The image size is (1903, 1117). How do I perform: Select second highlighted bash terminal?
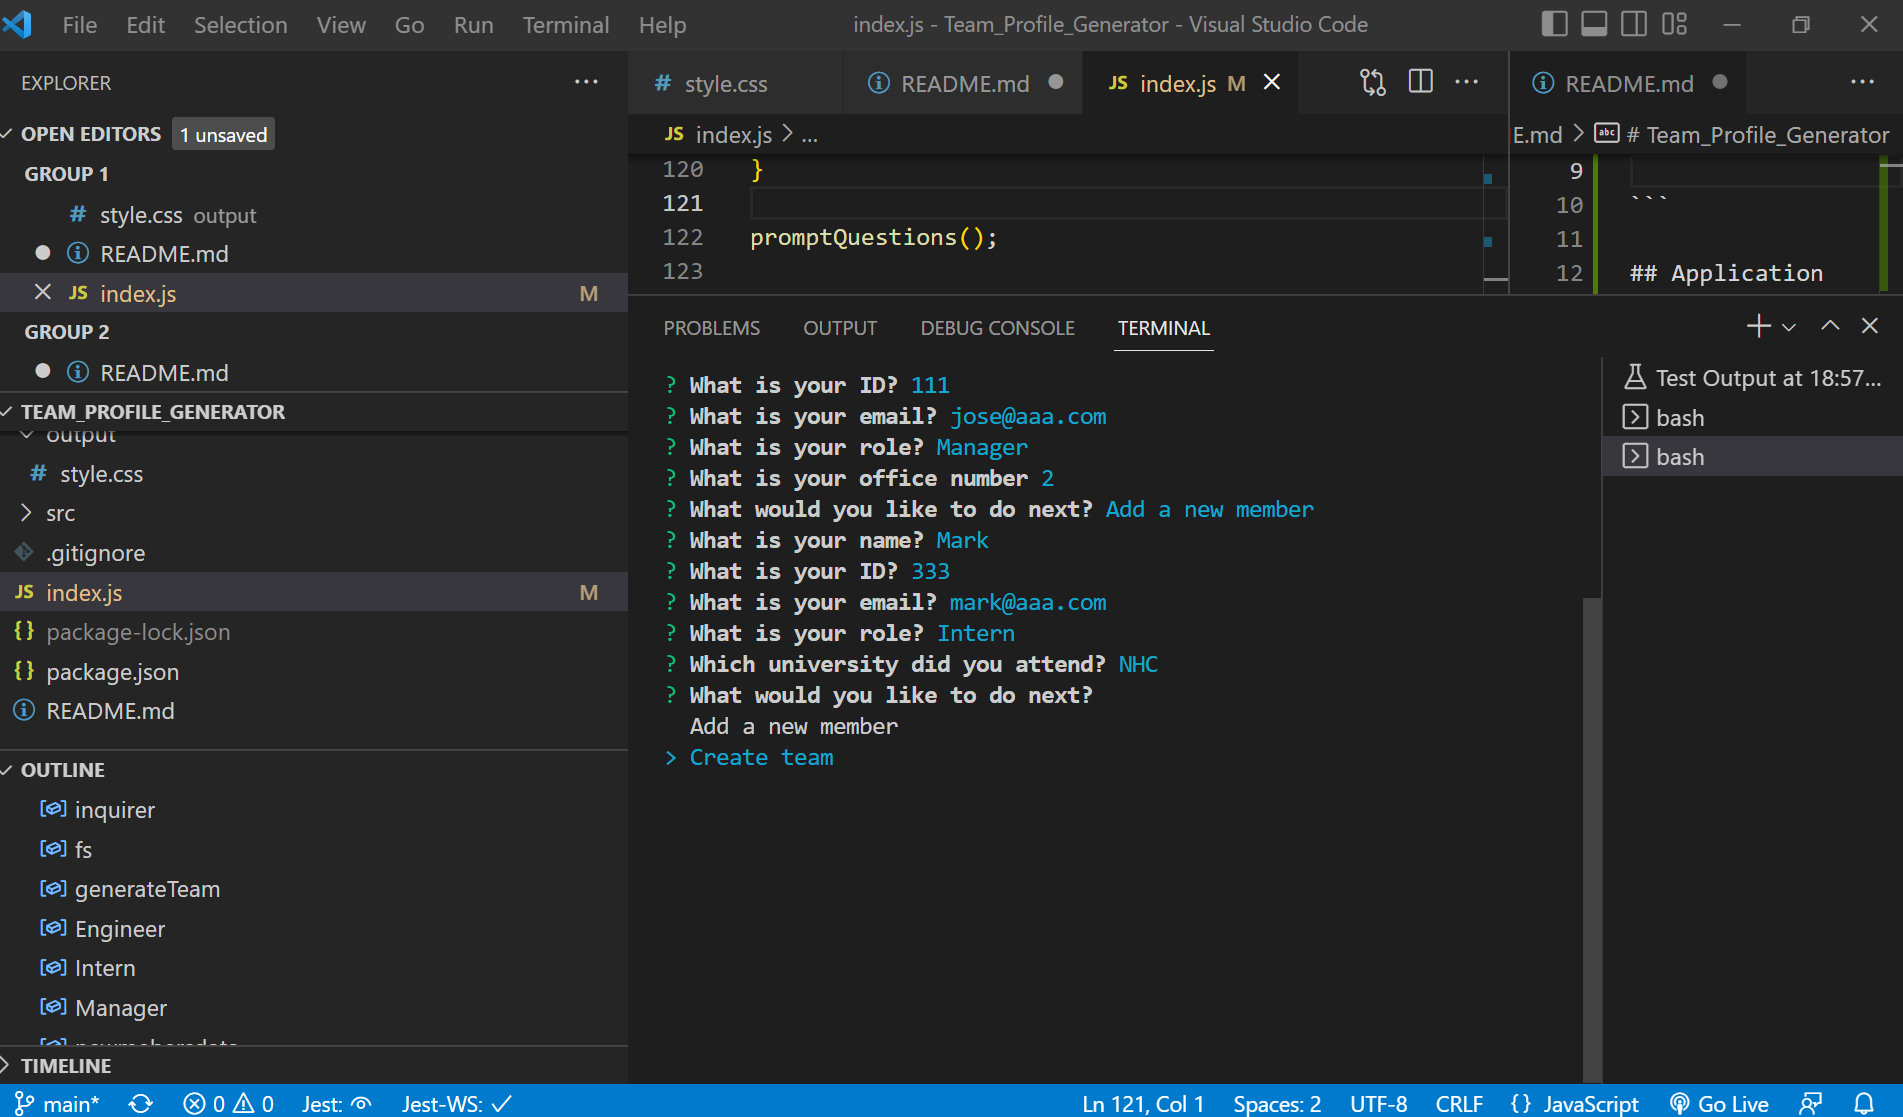coord(1753,456)
